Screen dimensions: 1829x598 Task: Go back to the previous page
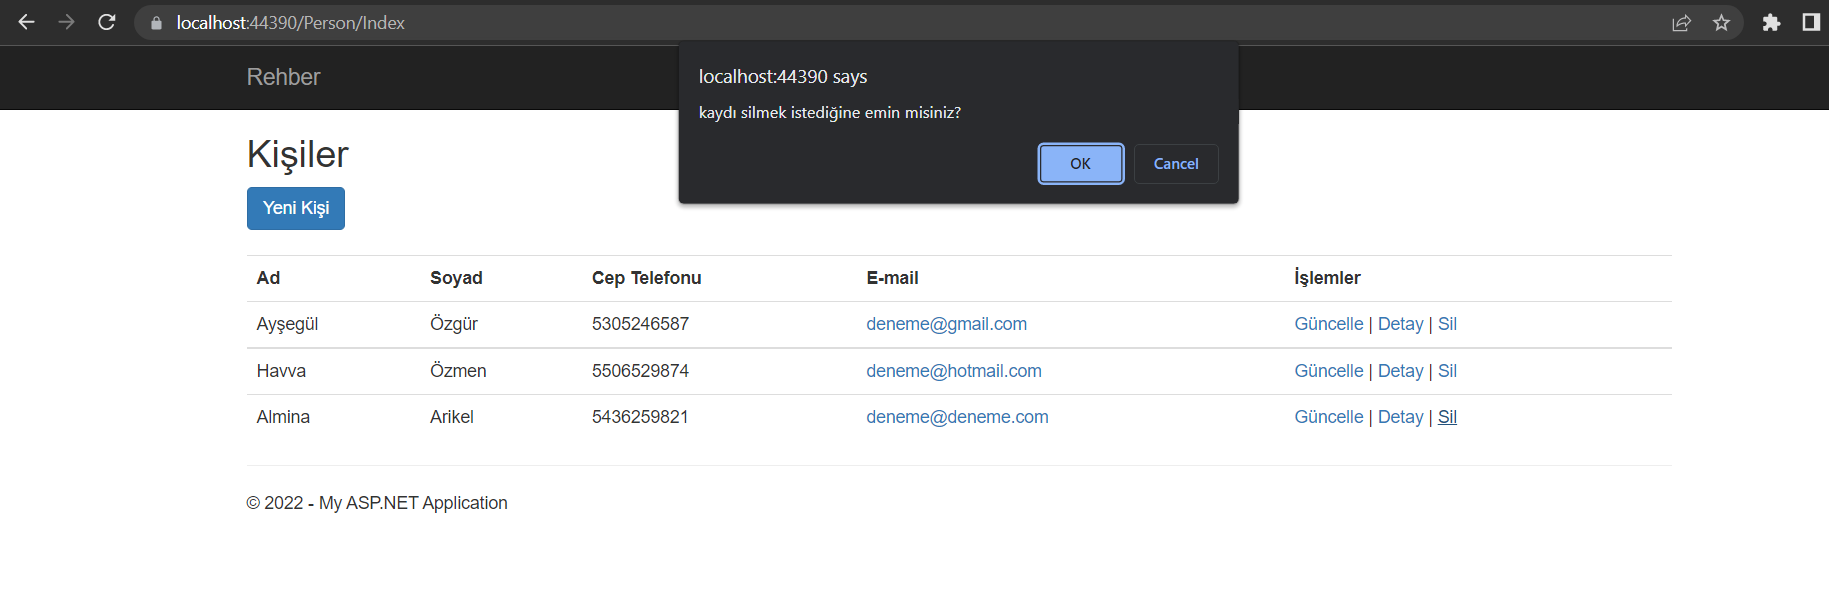click(27, 22)
